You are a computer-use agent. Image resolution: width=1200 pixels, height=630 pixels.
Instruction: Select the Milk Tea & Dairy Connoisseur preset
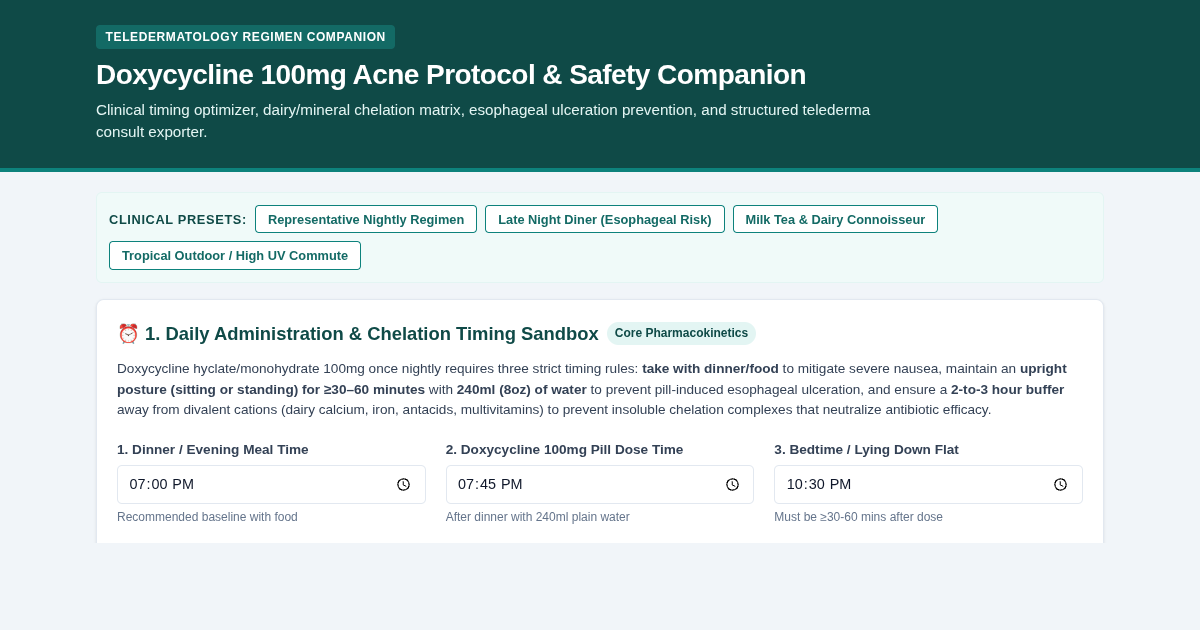tap(835, 219)
